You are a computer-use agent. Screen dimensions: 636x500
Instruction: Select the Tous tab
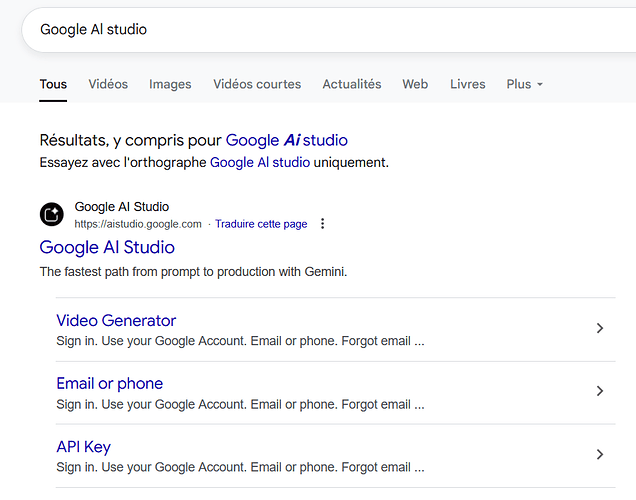53,84
